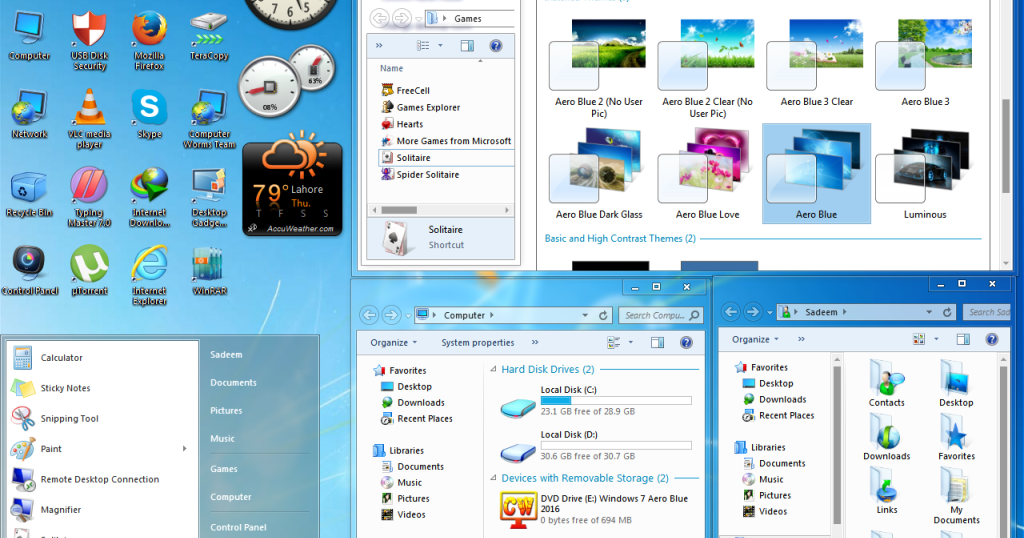The height and width of the screenshot is (538, 1024).
Task: Launch USB Disk Security shortcut
Action: point(89,40)
